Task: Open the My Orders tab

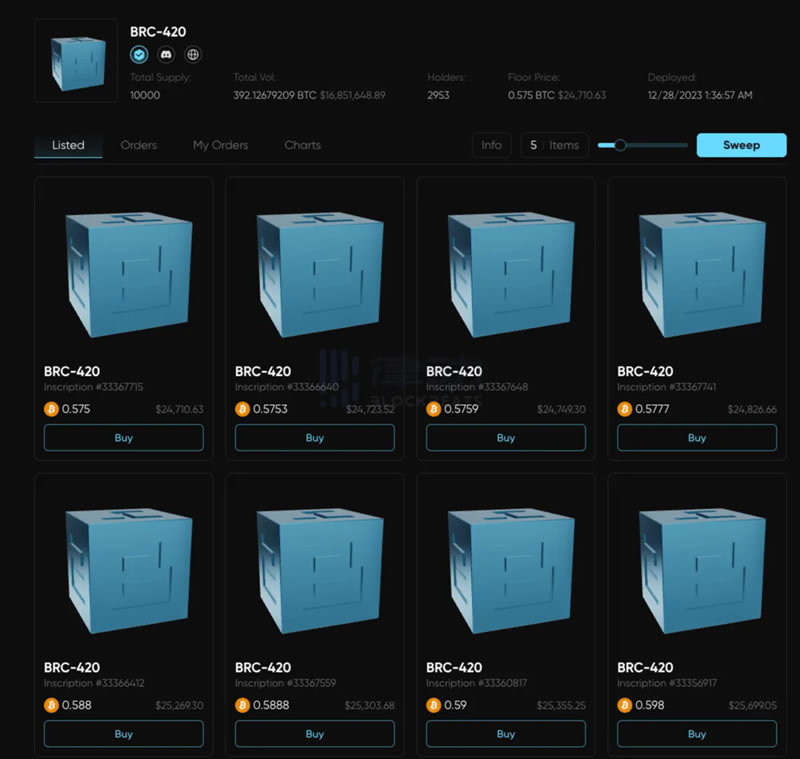Action: (x=220, y=145)
